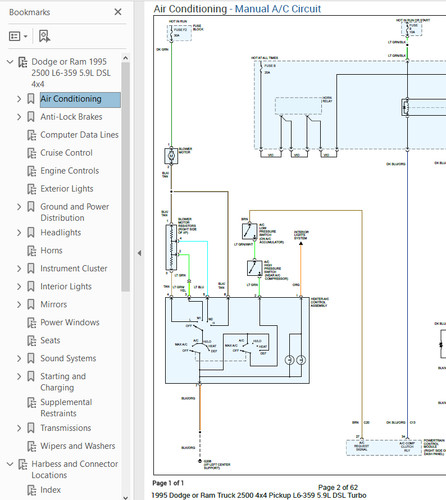Viewport: 446px width, 500px height.
Task: Open the Power Windows bookmark
Action: pyautogui.click(x=70, y=323)
